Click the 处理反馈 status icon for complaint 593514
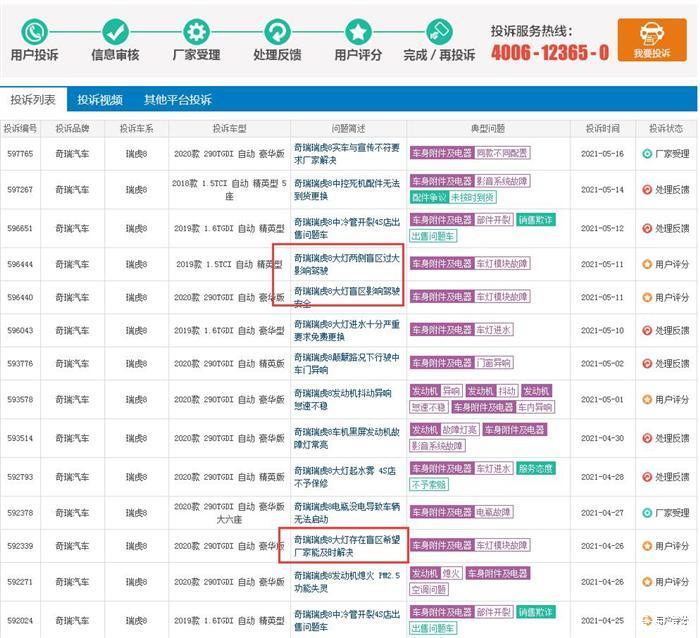 (x=647, y=438)
